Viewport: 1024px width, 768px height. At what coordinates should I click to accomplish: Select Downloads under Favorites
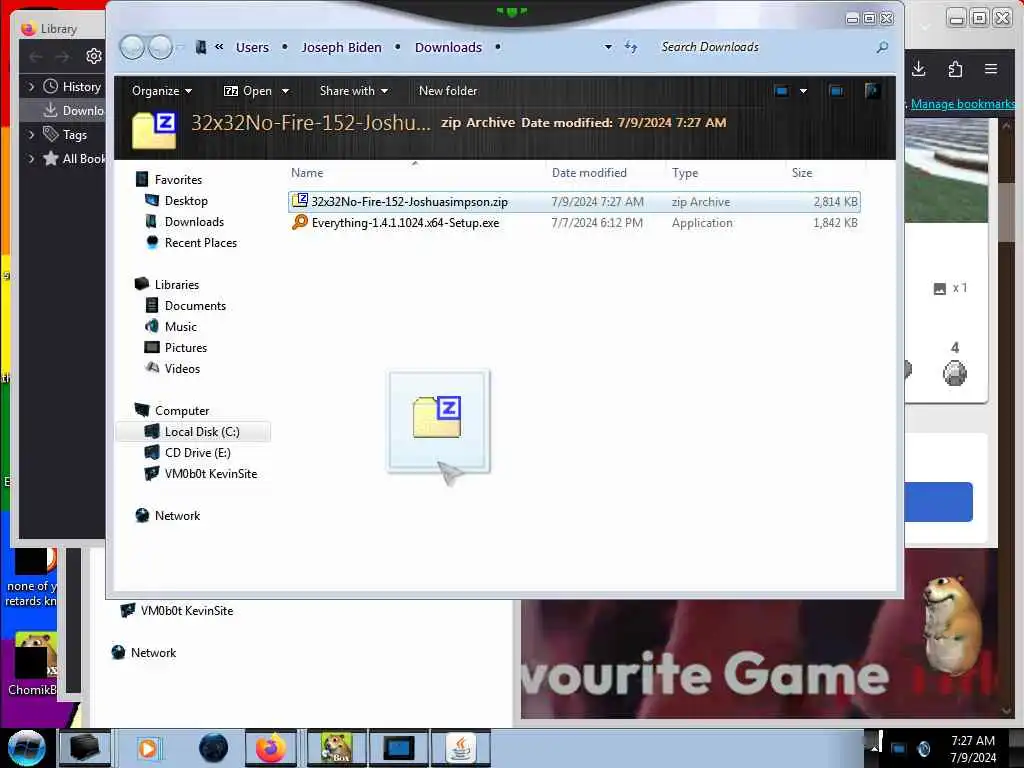(194, 221)
